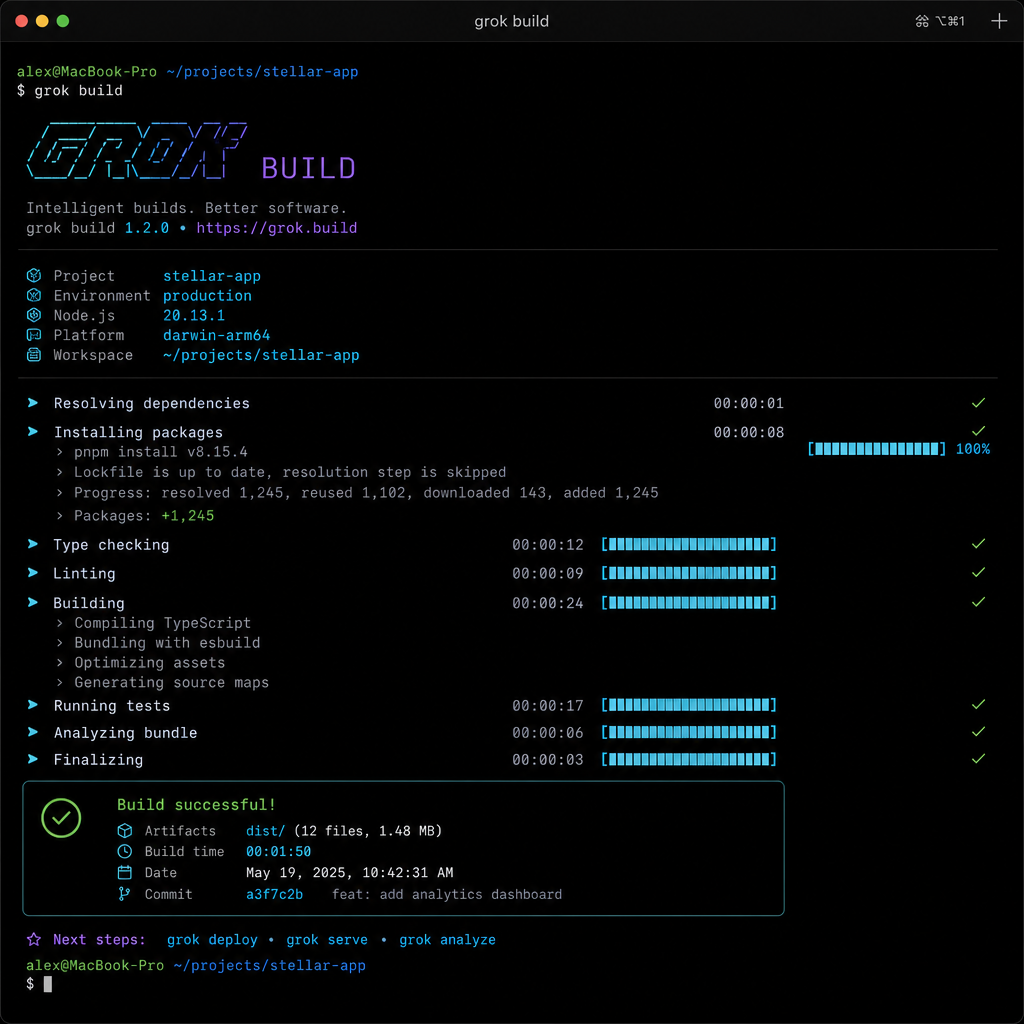The height and width of the screenshot is (1024, 1024).
Task: Click the Building step checkmark
Action: tap(978, 601)
